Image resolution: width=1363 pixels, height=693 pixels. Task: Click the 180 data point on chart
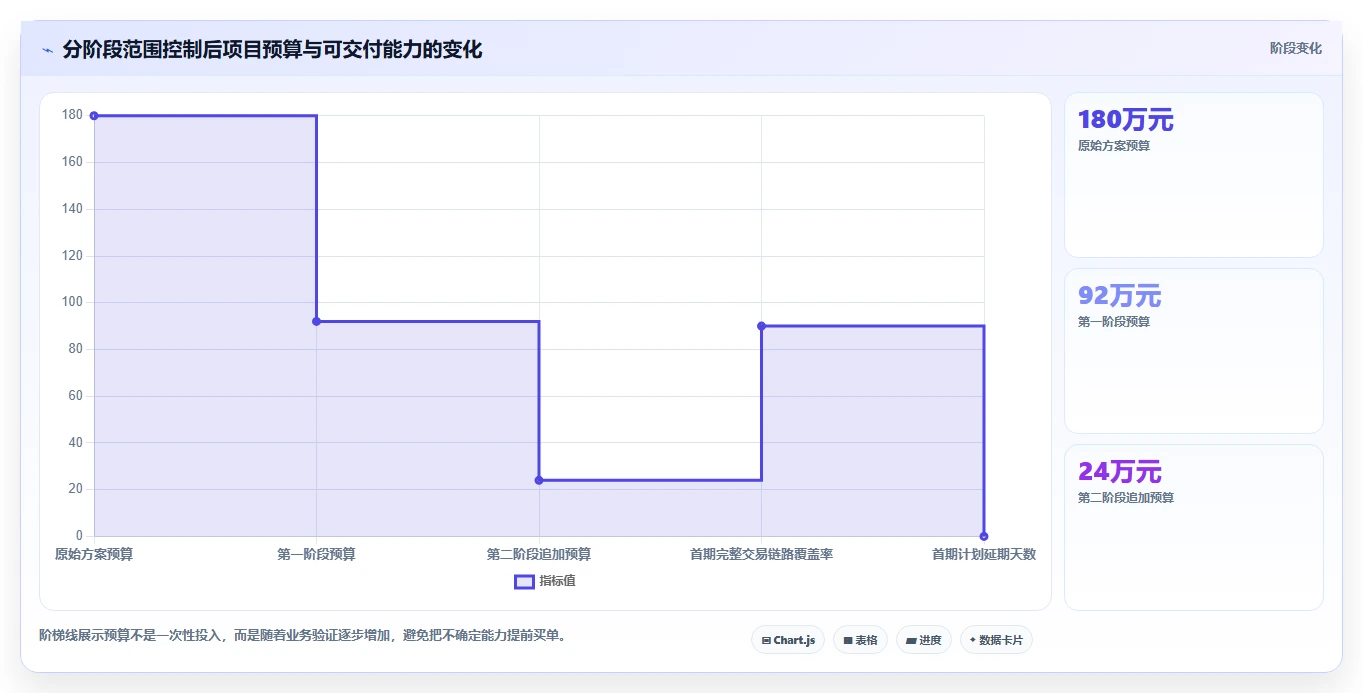pyautogui.click(x=94, y=116)
